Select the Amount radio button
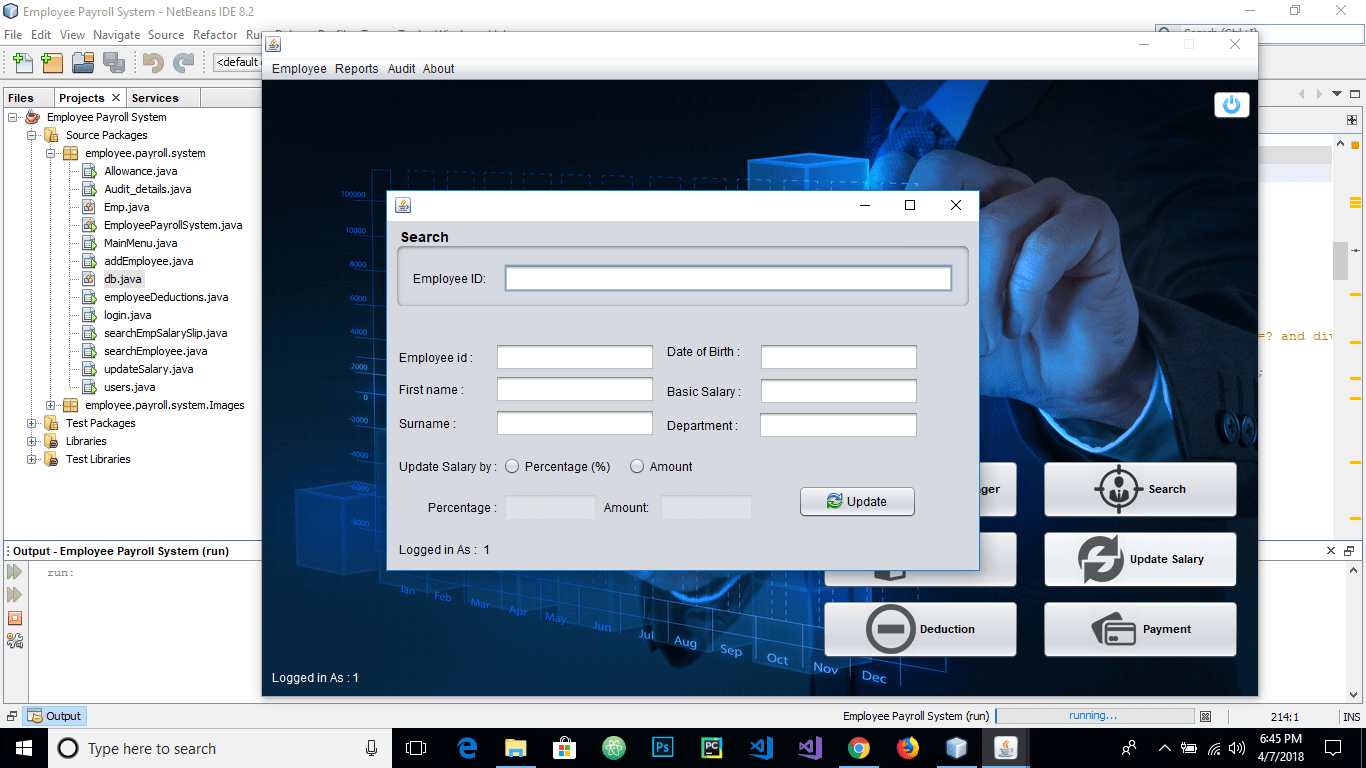This screenshot has width=1366, height=768. click(637, 466)
